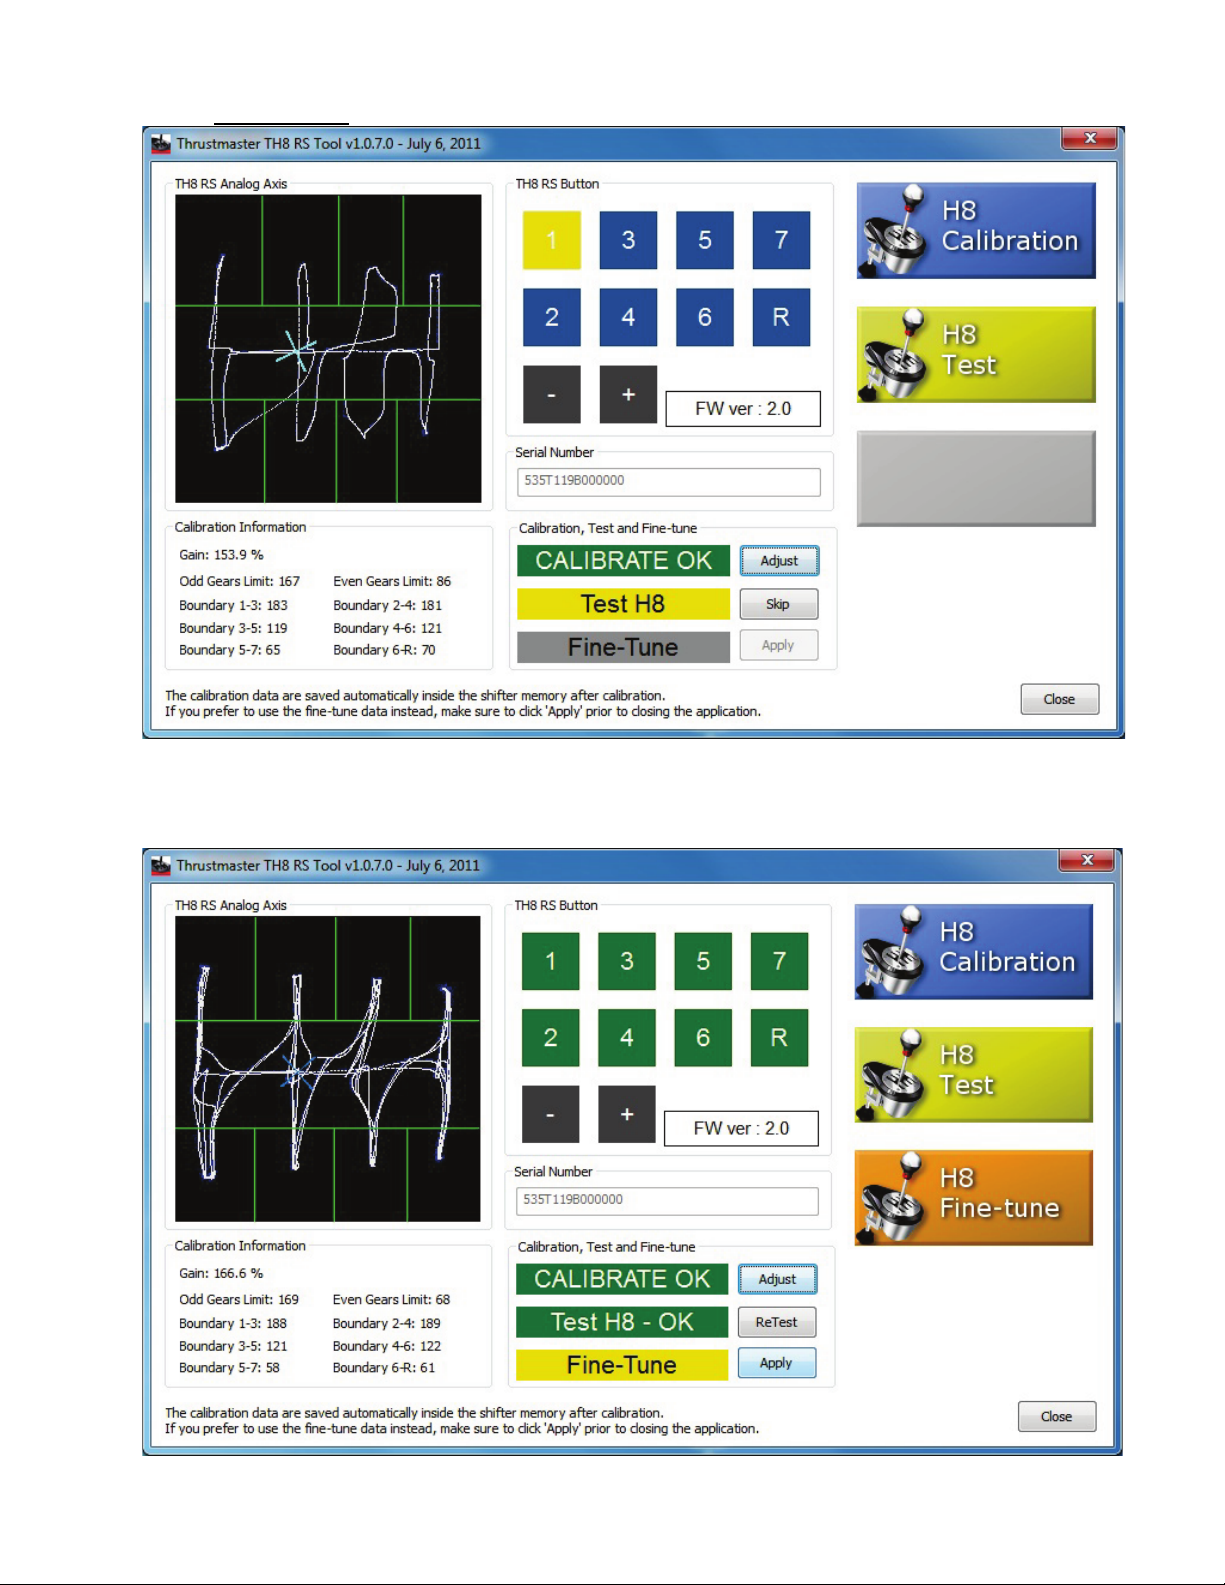
Task: Open H8 Calibration in bottom window
Action: pyautogui.click(x=974, y=951)
